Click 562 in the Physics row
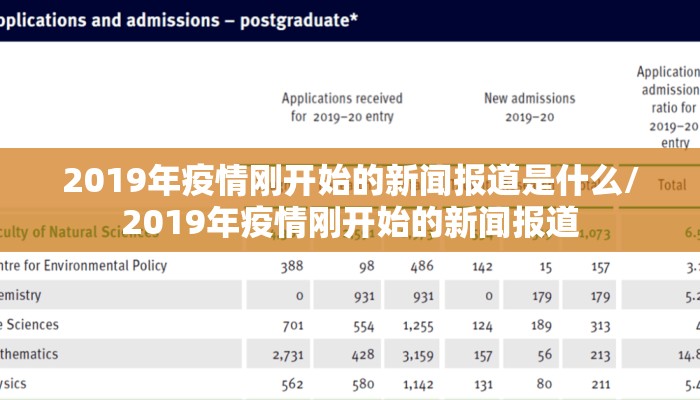The width and height of the screenshot is (700, 400). pyautogui.click(x=292, y=384)
